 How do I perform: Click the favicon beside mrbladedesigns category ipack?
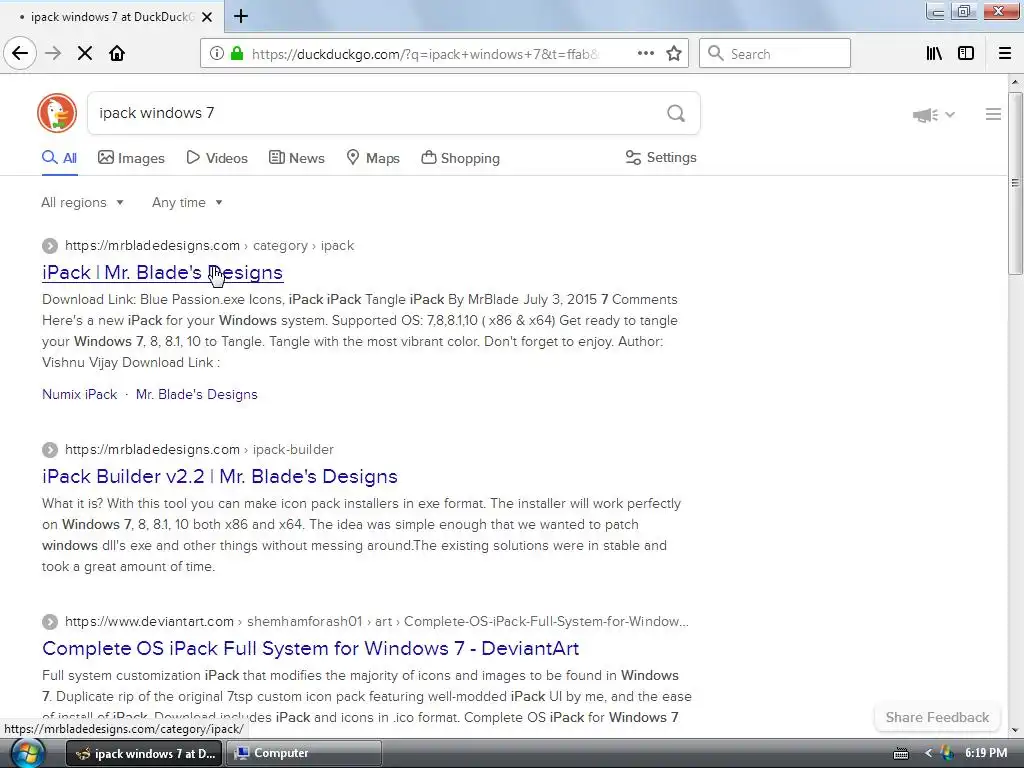coord(50,246)
